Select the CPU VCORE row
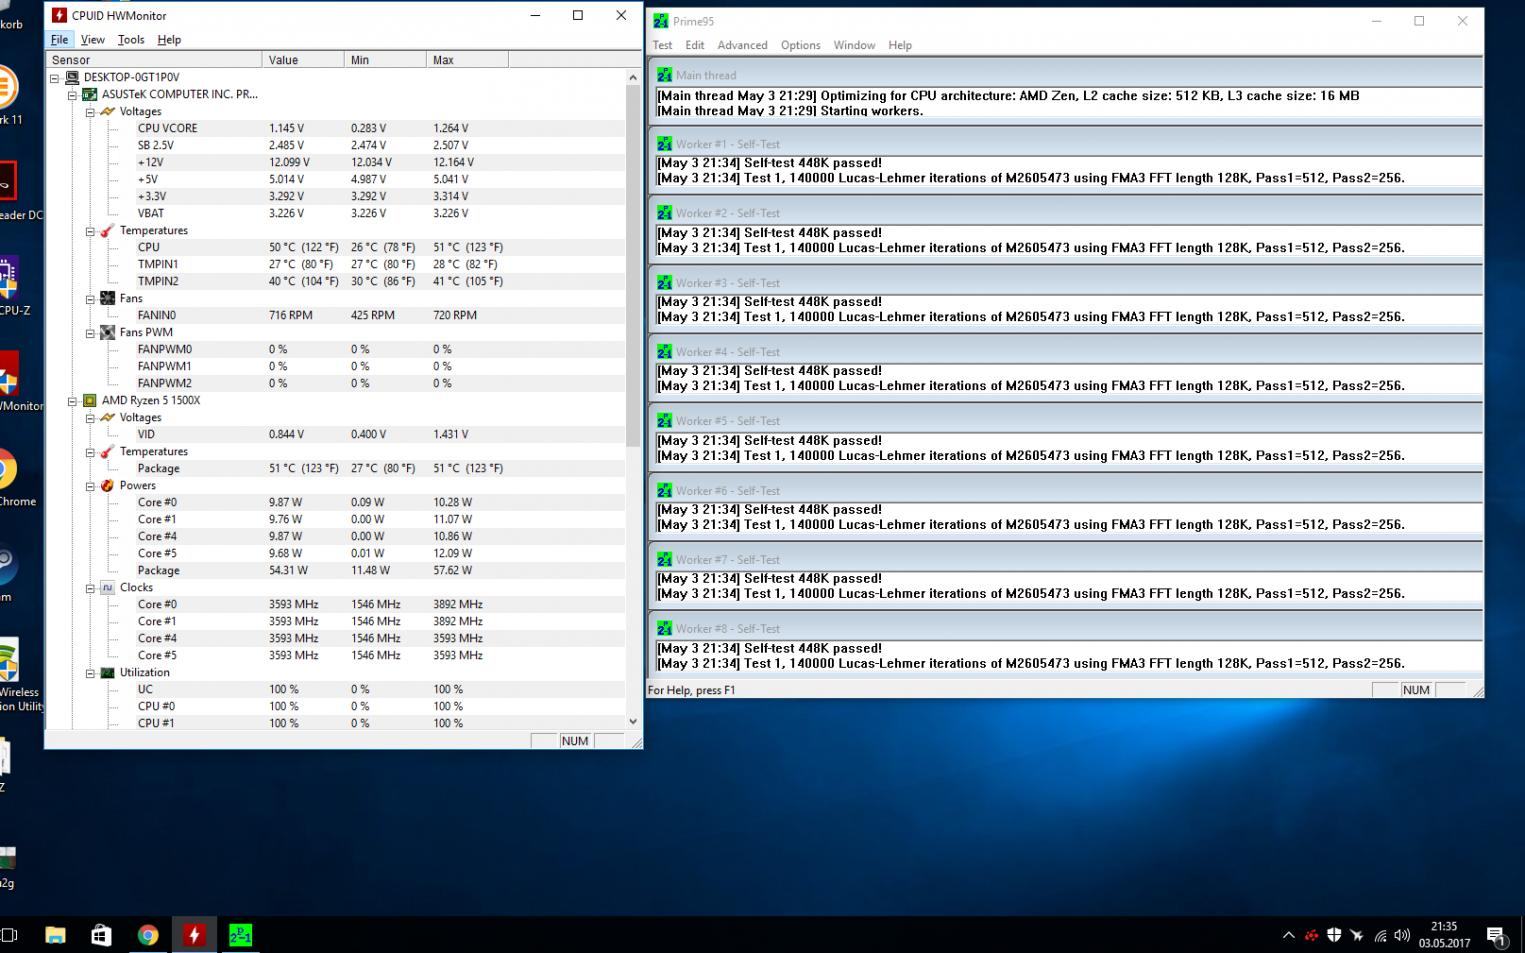This screenshot has height=953, width=1525. [335, 128]
